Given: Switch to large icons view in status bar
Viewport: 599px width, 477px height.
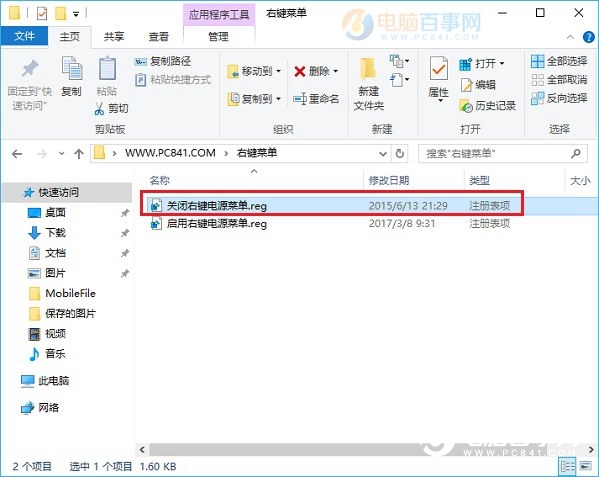Looking at the screenshot, I should pos(585,466).
